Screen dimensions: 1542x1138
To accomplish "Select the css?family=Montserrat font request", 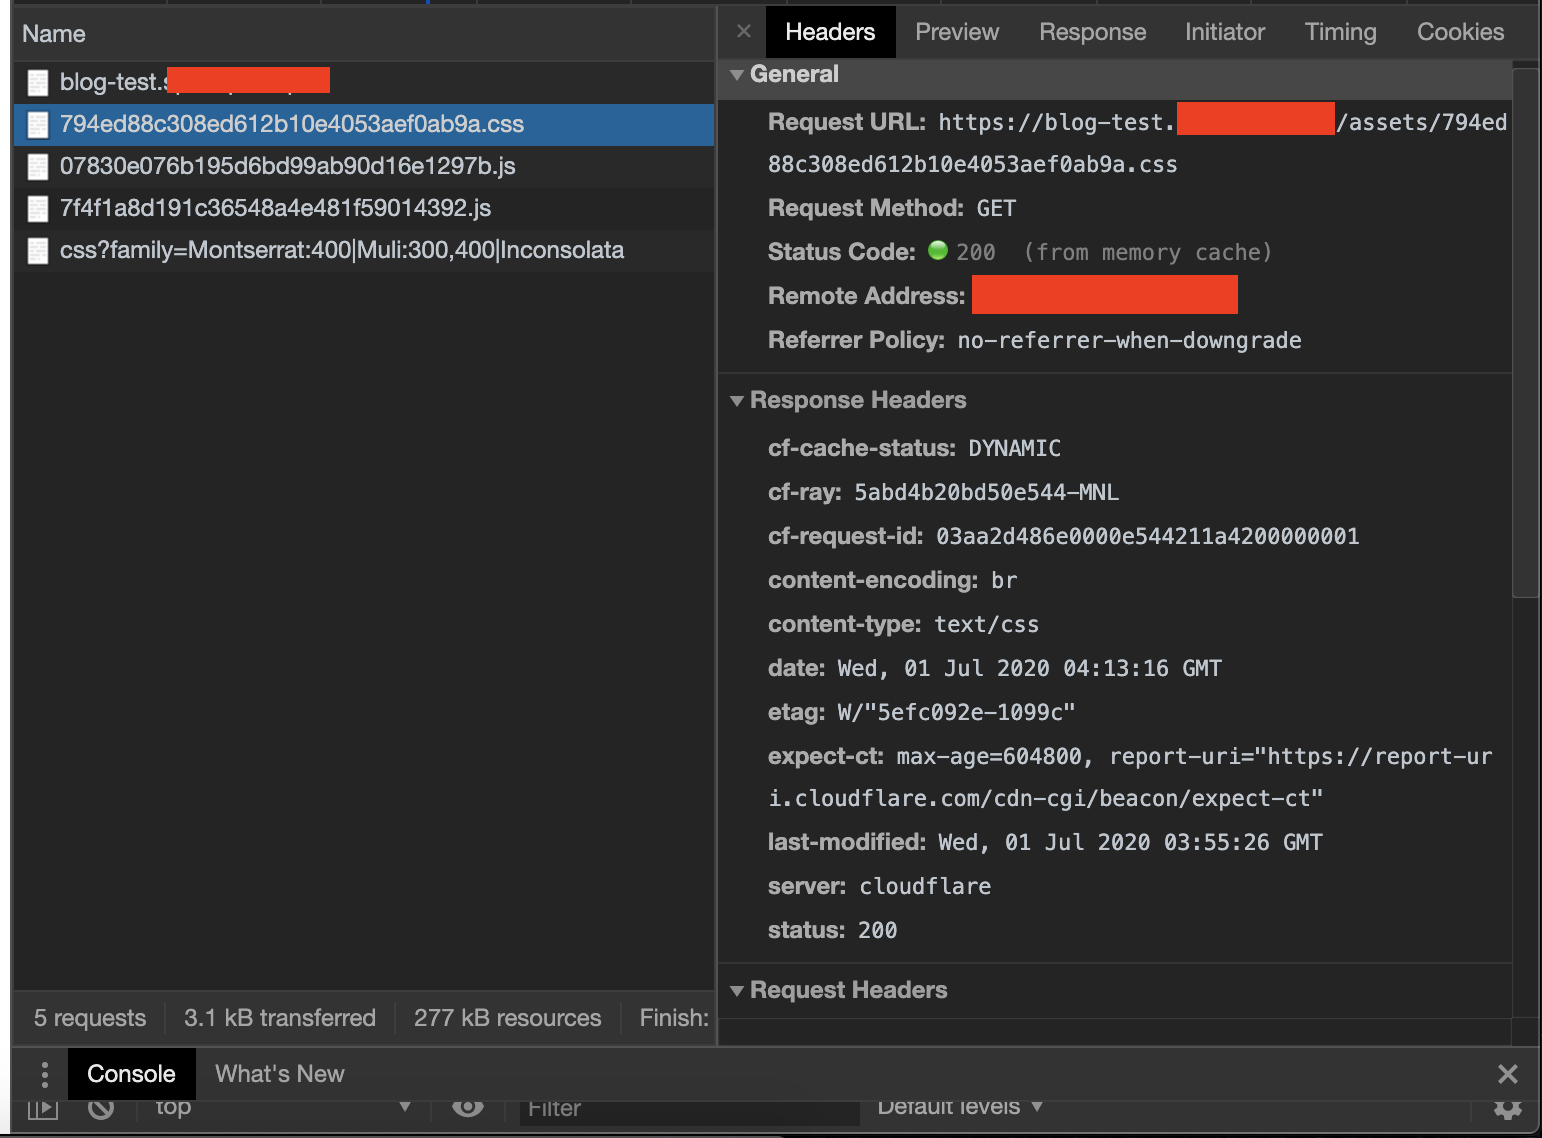I will click(341, 250).
